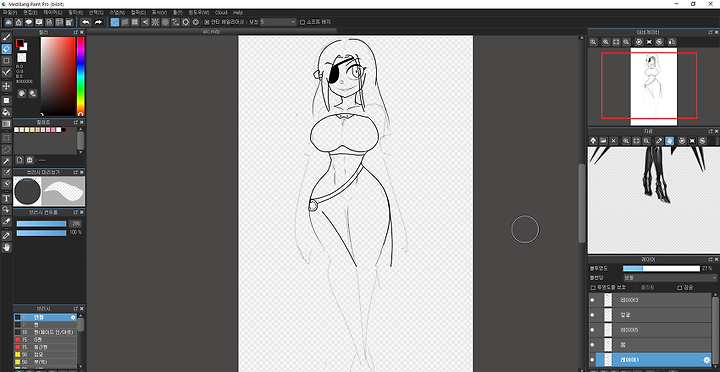The image size is (720, 372).
Task: Toggle the anti-aliasing checkbox in top toolbar
Action: point(206,22)
